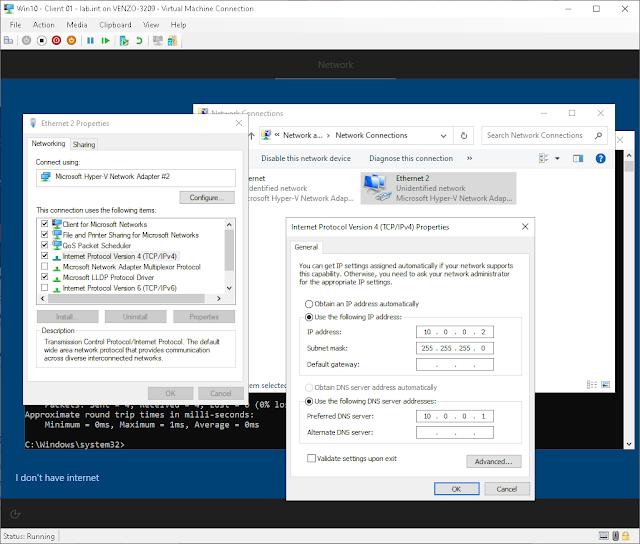
Task: Open Advanced TCP/IP settings
Action: click(493, 462)
